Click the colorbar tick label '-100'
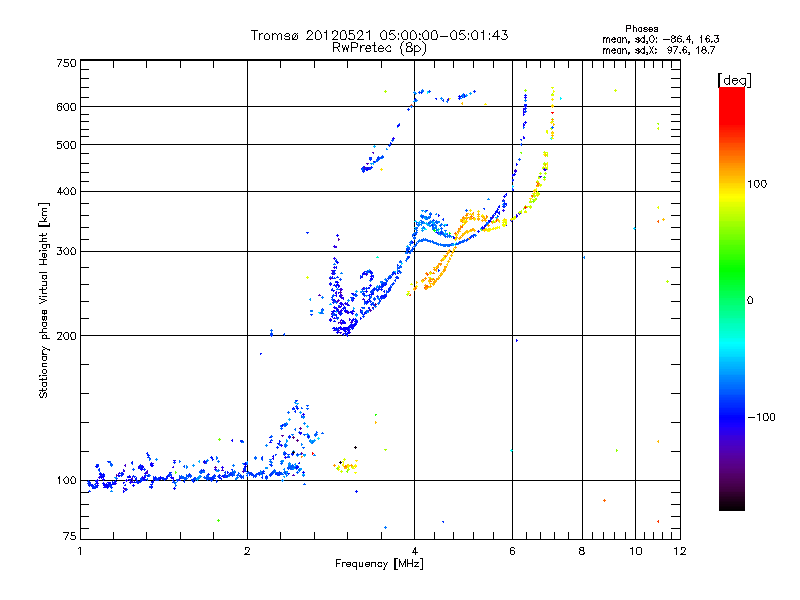This screenshot has height=600, width=800. tap(761, 417)
